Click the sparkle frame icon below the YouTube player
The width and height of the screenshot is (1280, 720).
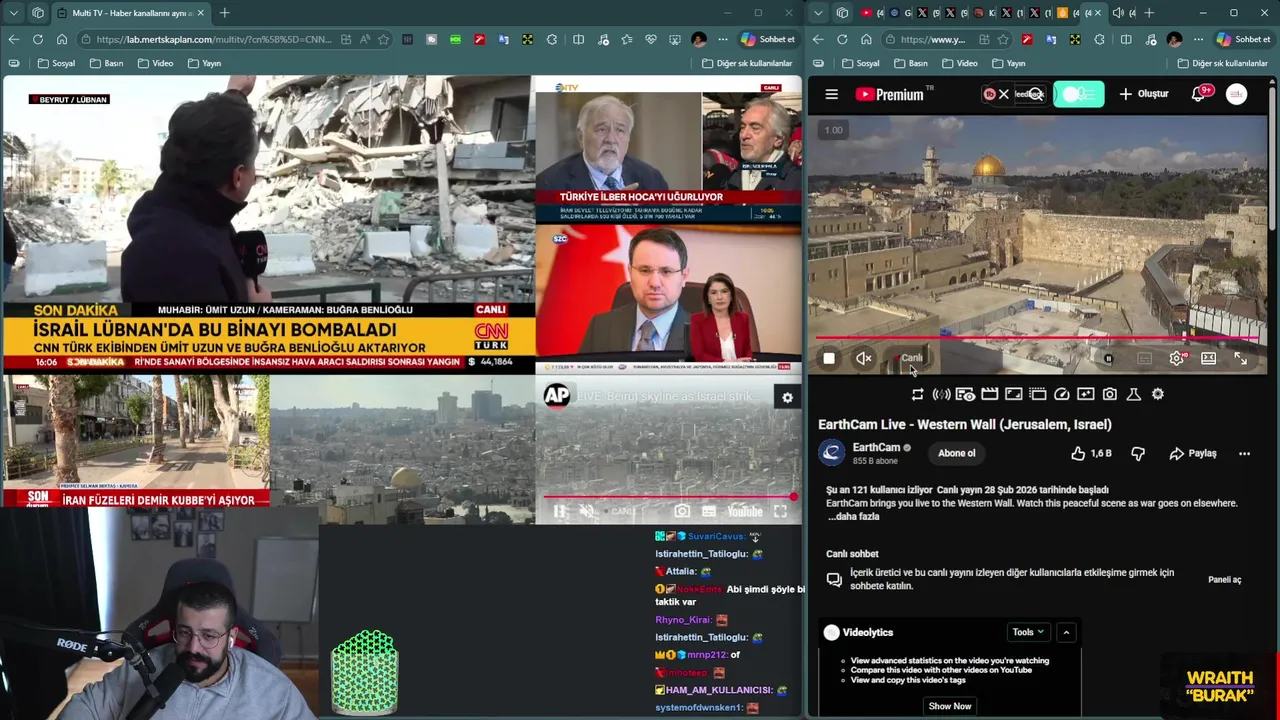coord(1085,394)
